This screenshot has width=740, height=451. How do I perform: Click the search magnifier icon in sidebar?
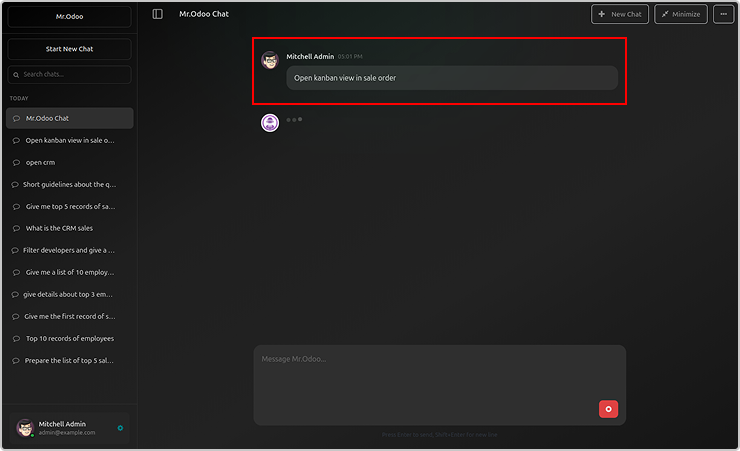click(16, 75)
